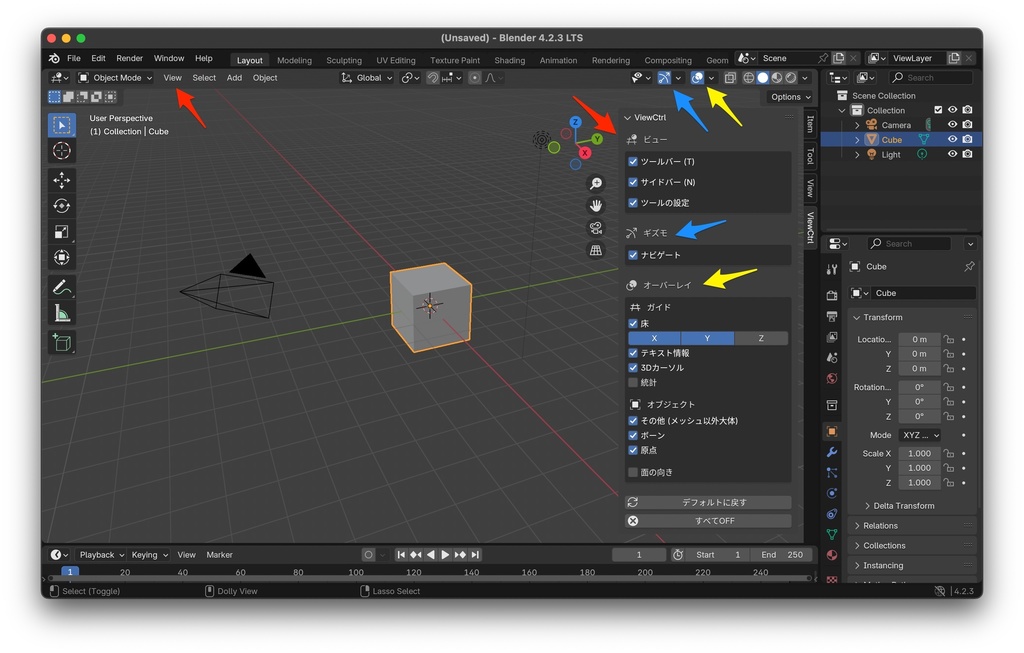Enable the 統計 checkbox

(633, 382)
